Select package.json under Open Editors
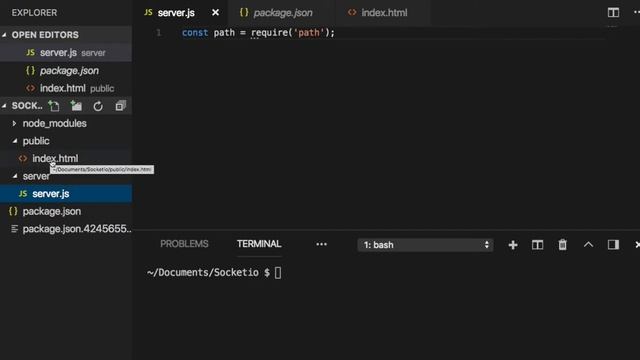The height and width of the screenshot is (360, 640). click(66, 71)
